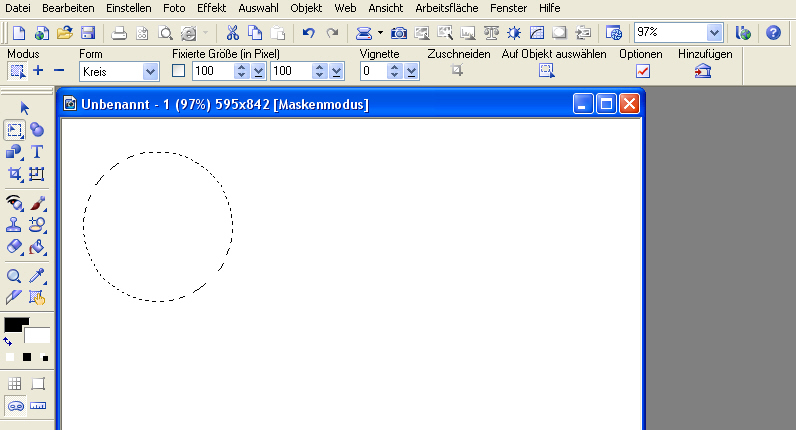This screenshot has height=430, width=796.
Task: Toggle the Optionen checkbox button
Action: [643, 71]
